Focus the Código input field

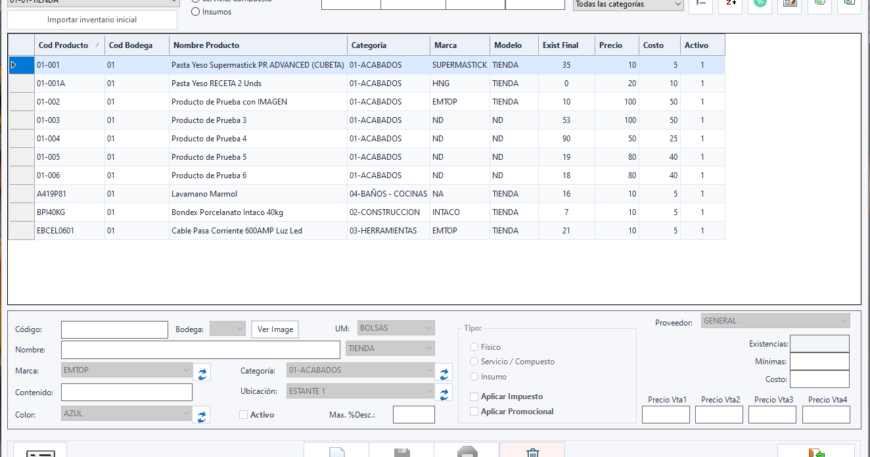pos(114,329)
